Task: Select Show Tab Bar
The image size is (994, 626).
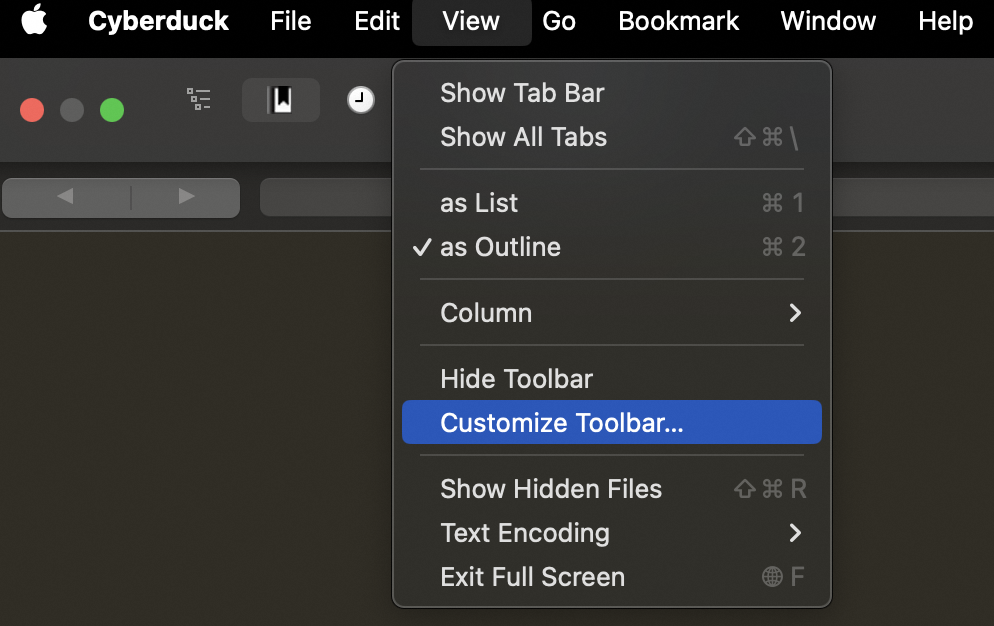Action: 522,93
